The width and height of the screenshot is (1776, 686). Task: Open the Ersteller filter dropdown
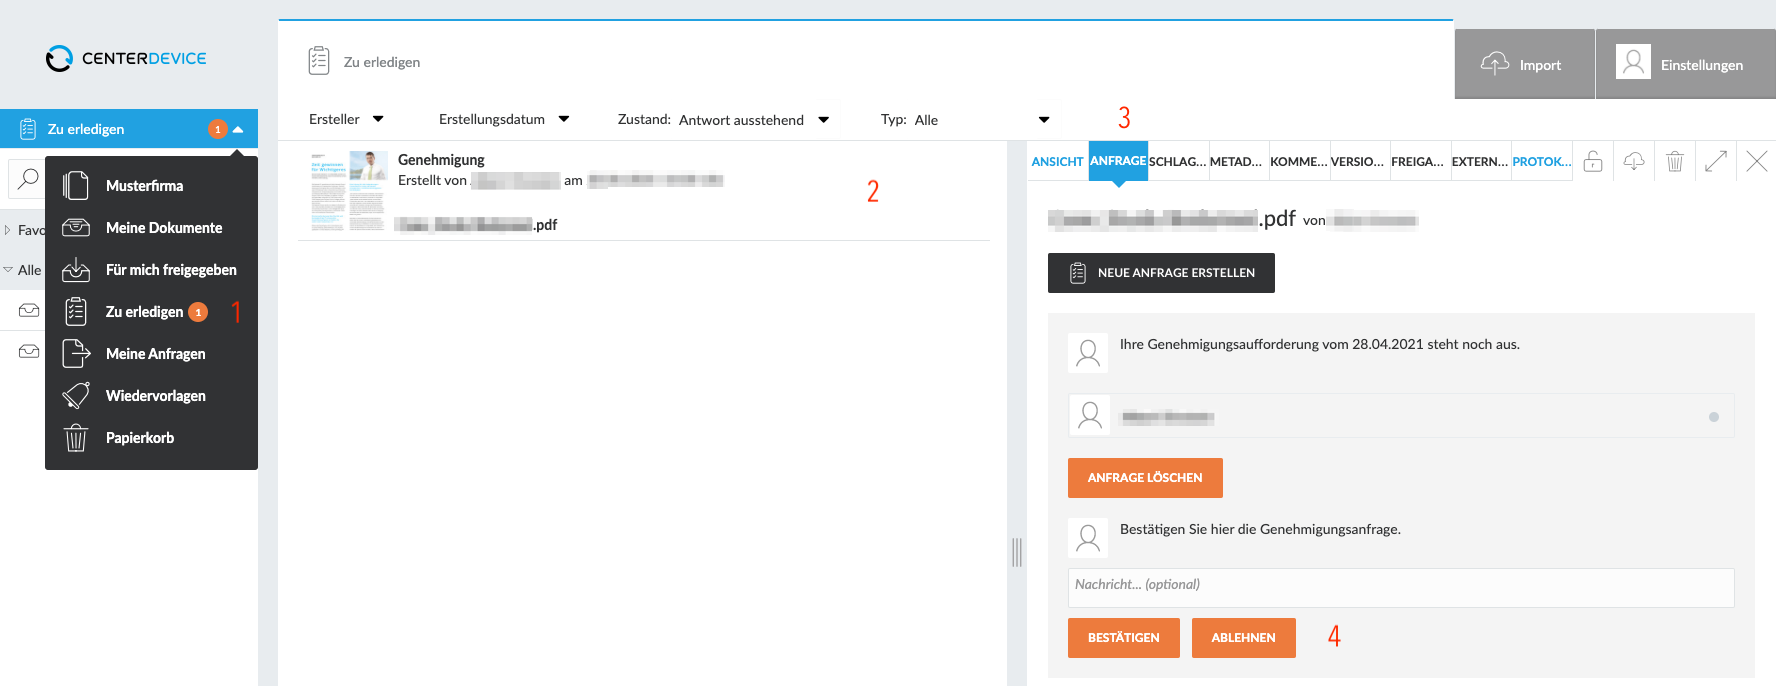click(x=346, y=119)
